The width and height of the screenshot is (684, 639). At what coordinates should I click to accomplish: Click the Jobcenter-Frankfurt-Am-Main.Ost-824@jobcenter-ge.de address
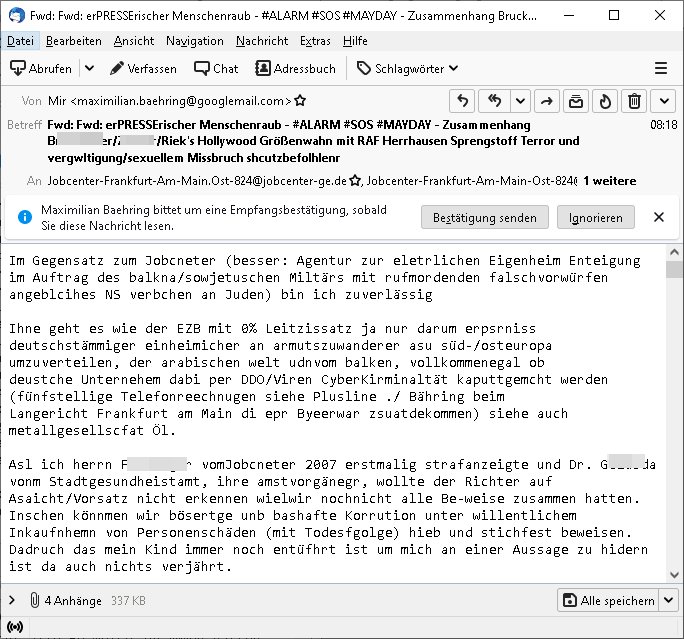click(x=197, y=181)
